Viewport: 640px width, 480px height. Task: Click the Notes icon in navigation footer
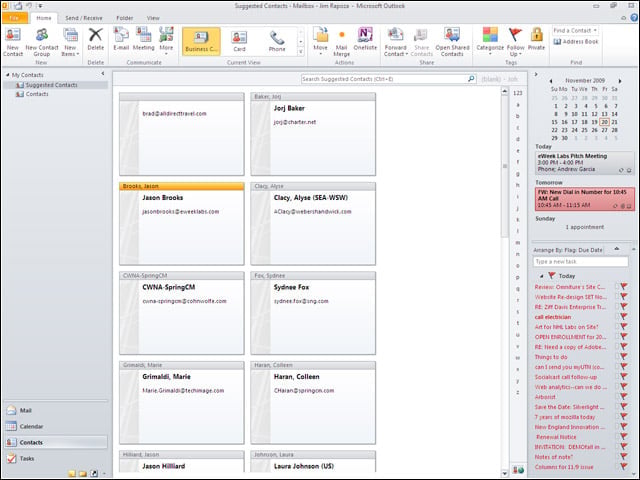(72, 473)
